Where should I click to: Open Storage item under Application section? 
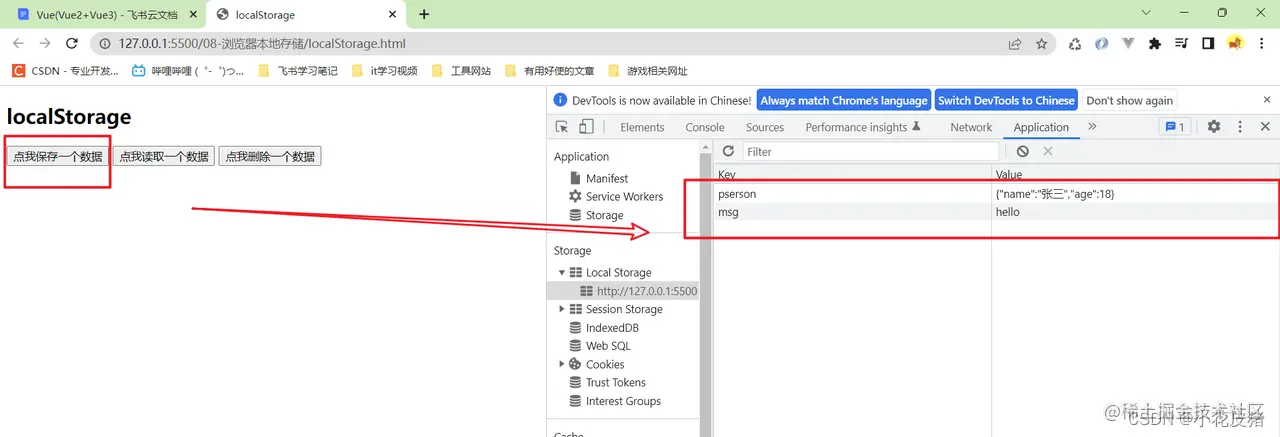[x=604, y=215]
